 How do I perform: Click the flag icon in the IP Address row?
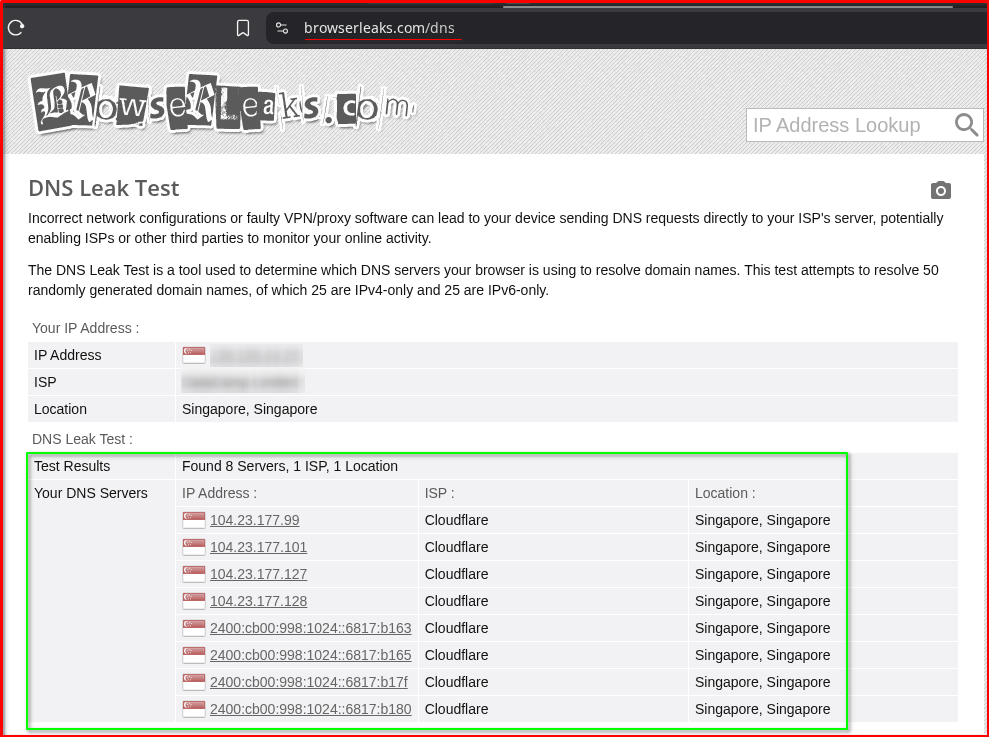point(194,355)
